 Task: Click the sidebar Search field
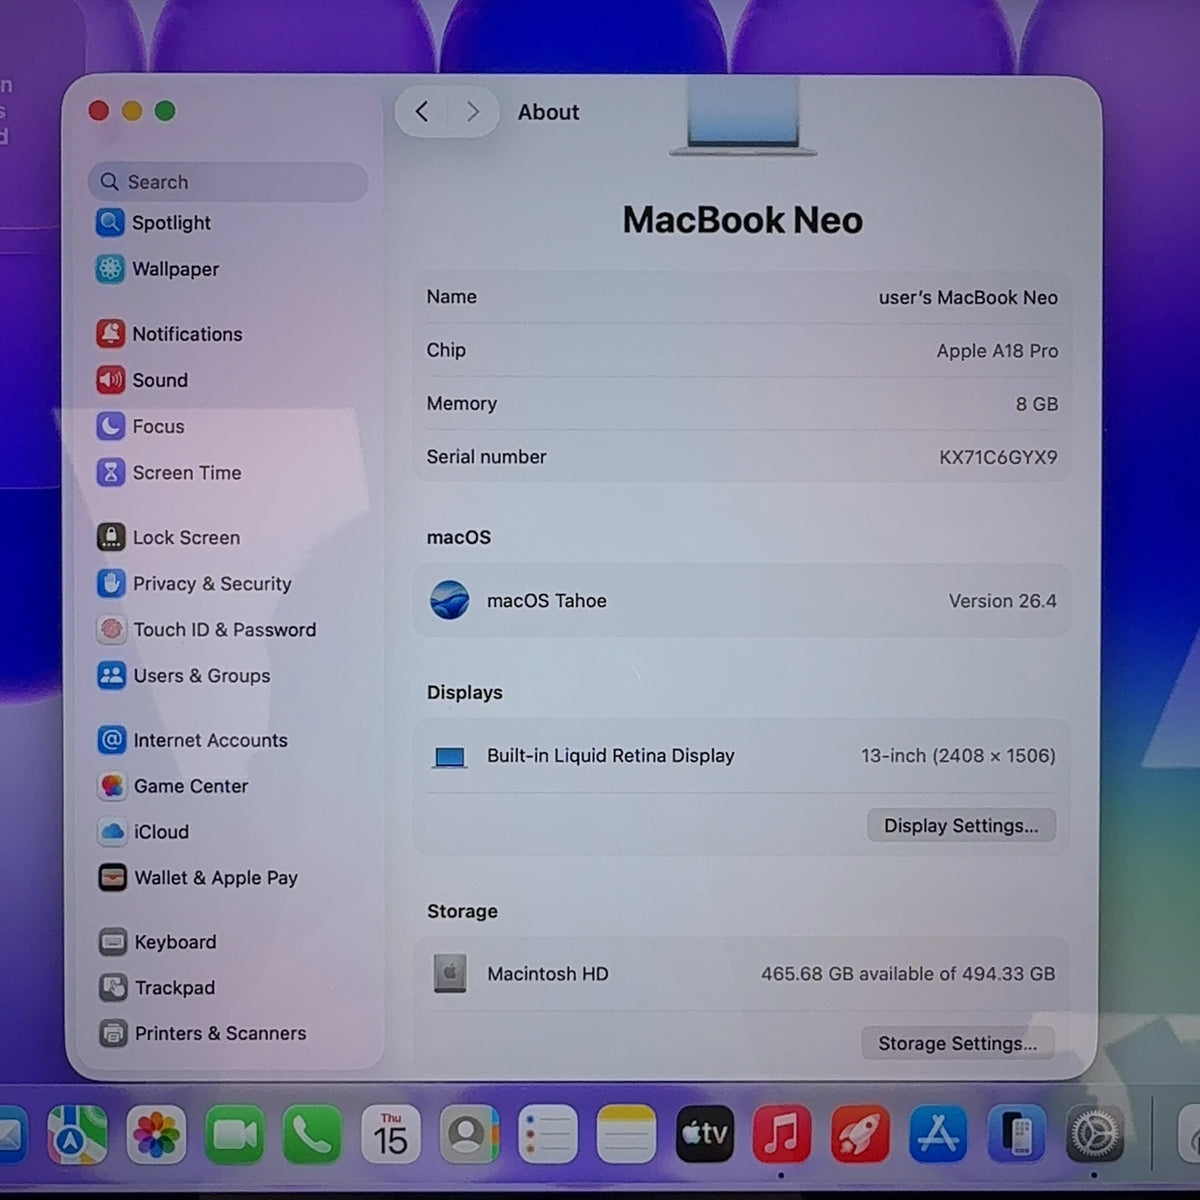click(229, 182)
